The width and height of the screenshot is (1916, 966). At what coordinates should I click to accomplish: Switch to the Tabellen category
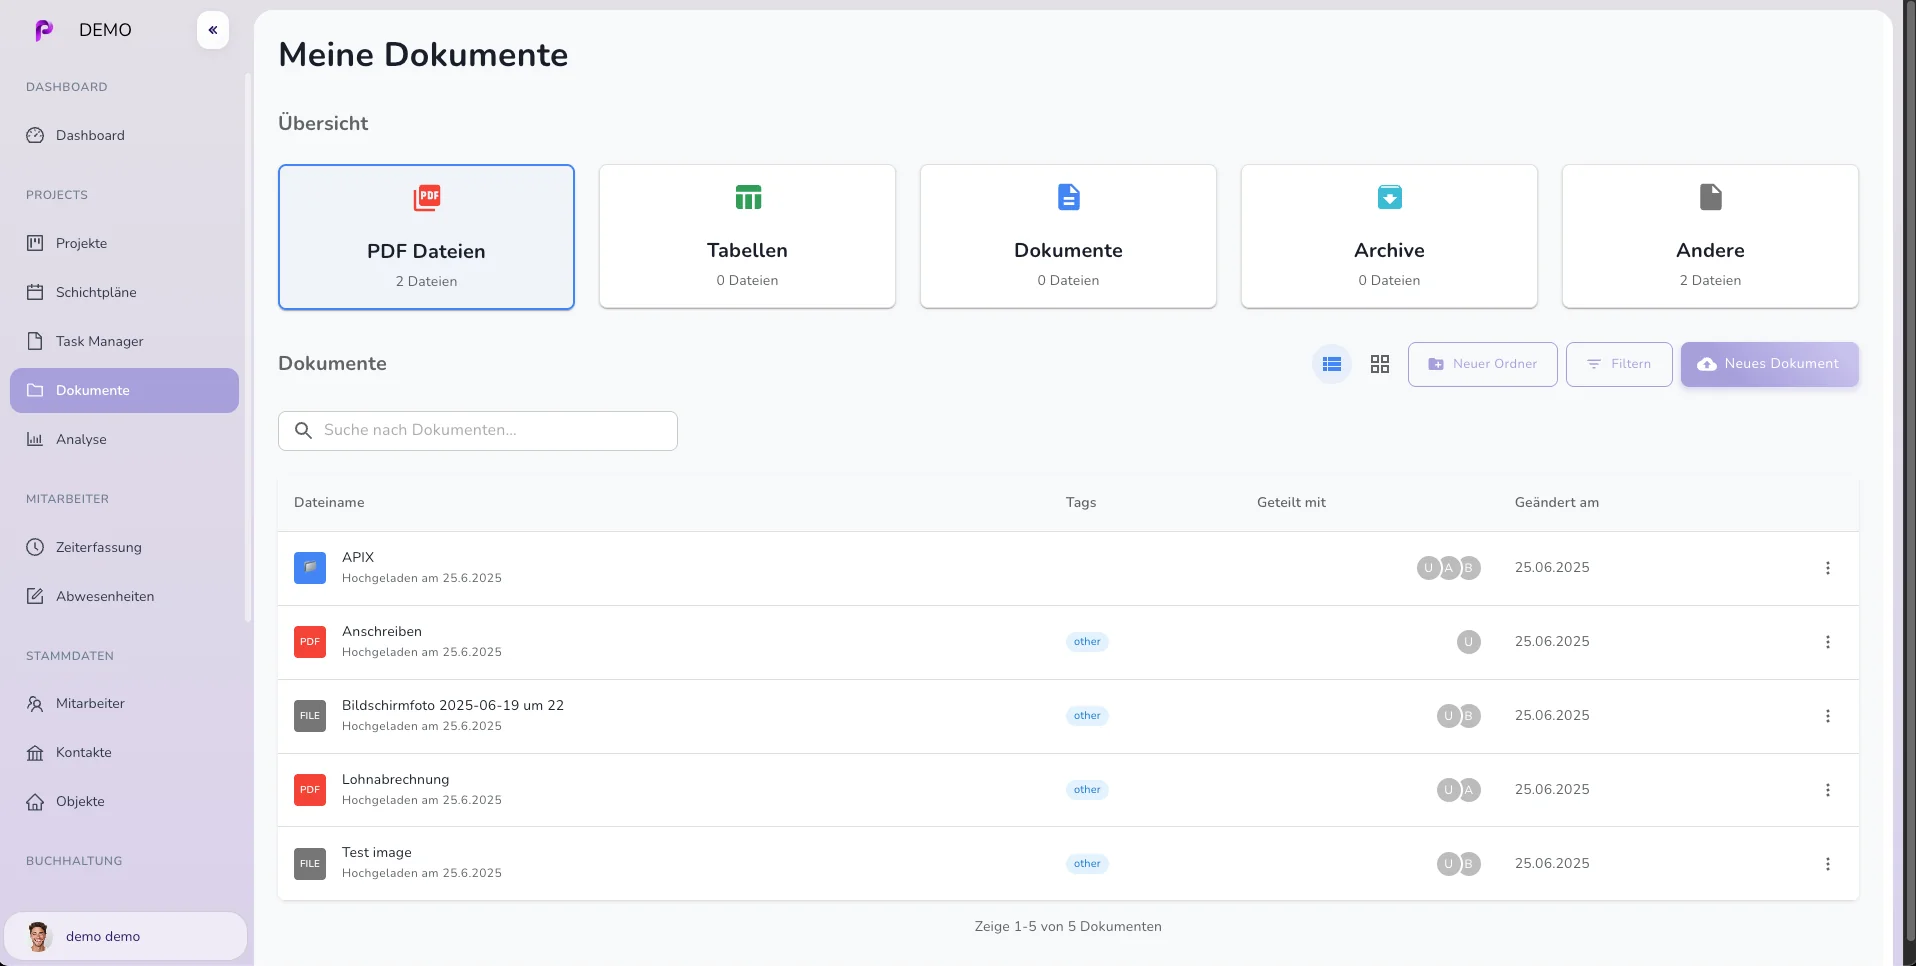[747, 237]
